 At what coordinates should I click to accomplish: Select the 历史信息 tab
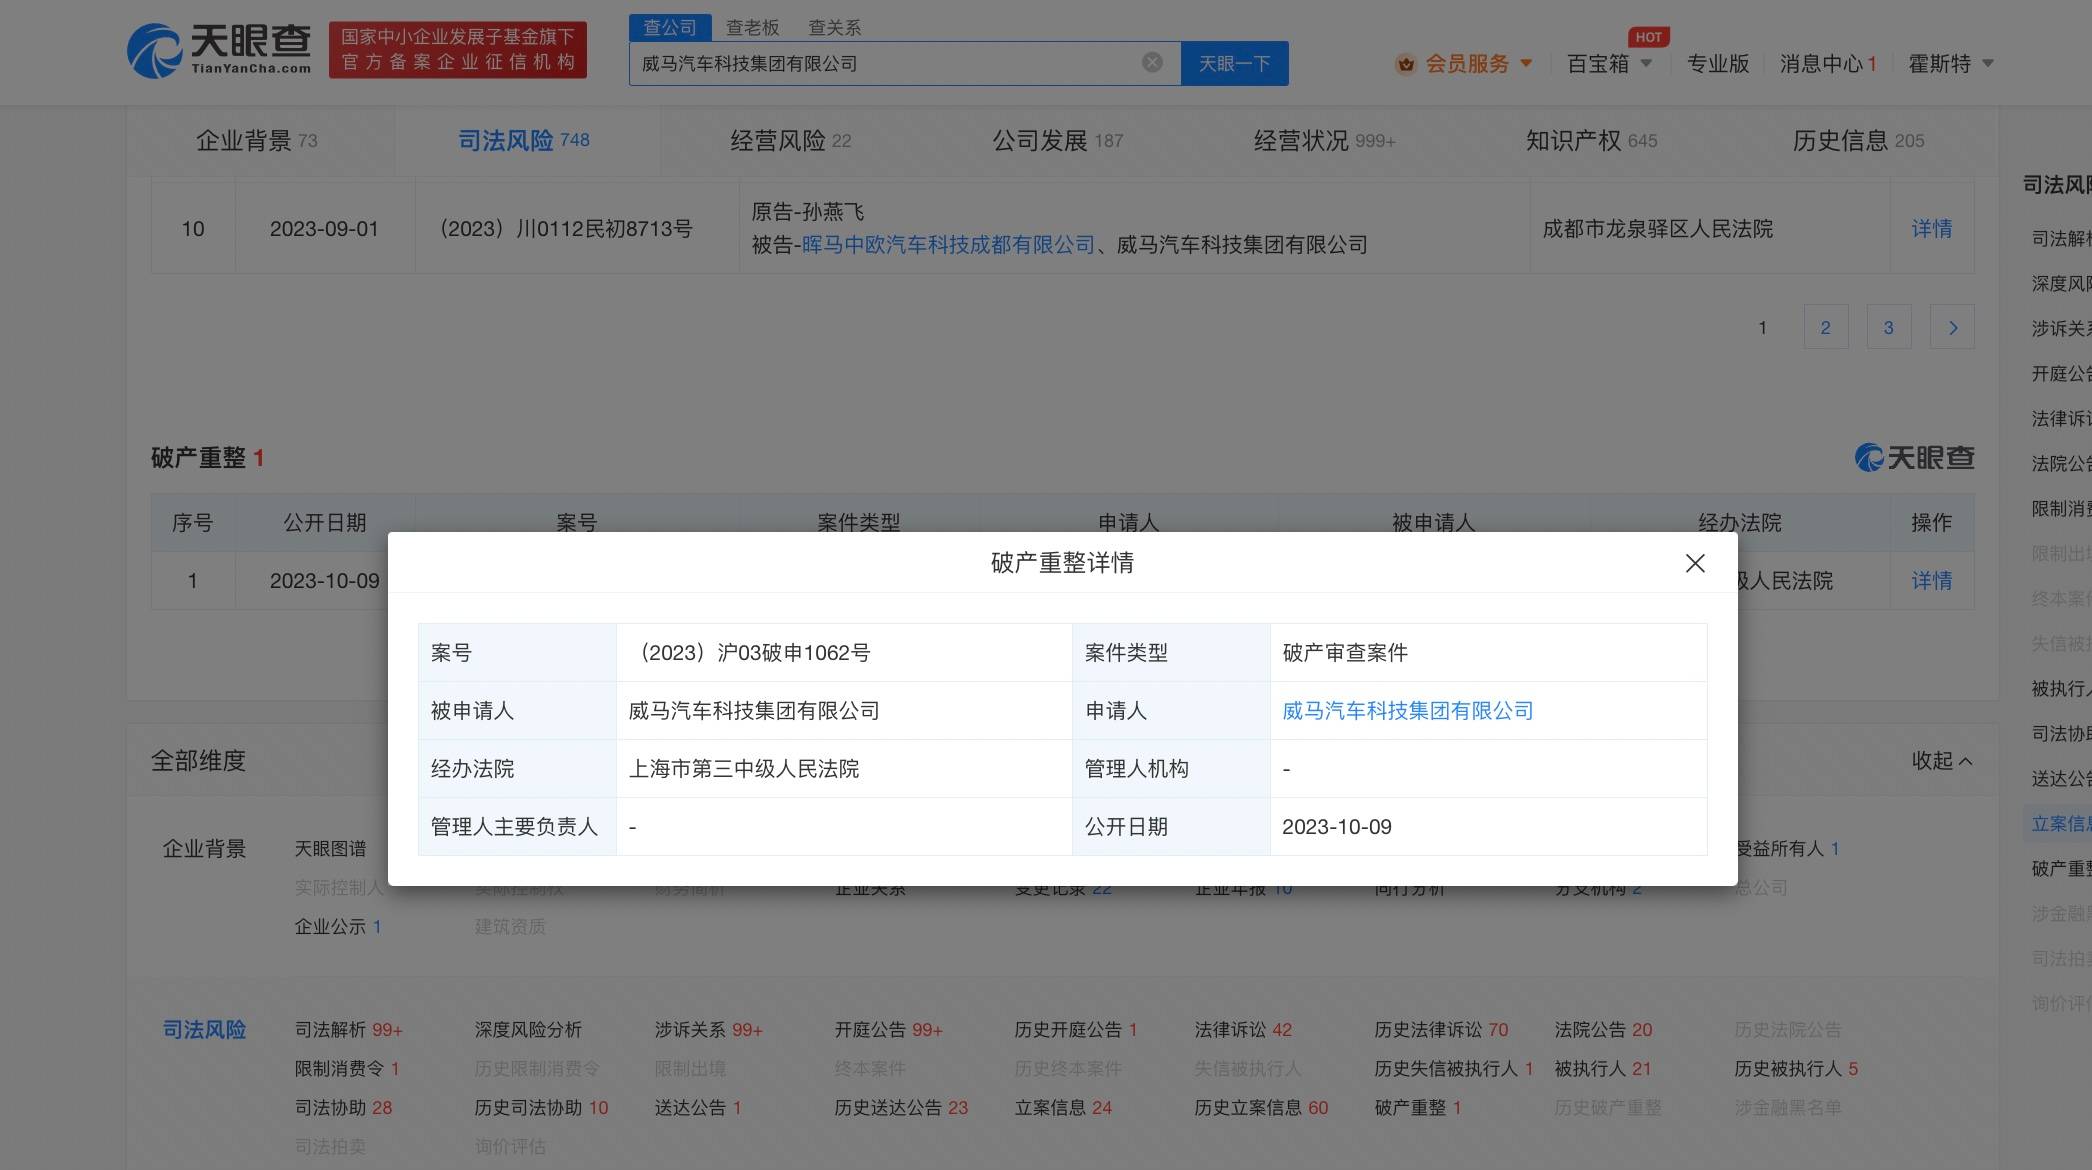coord(1858,140)
